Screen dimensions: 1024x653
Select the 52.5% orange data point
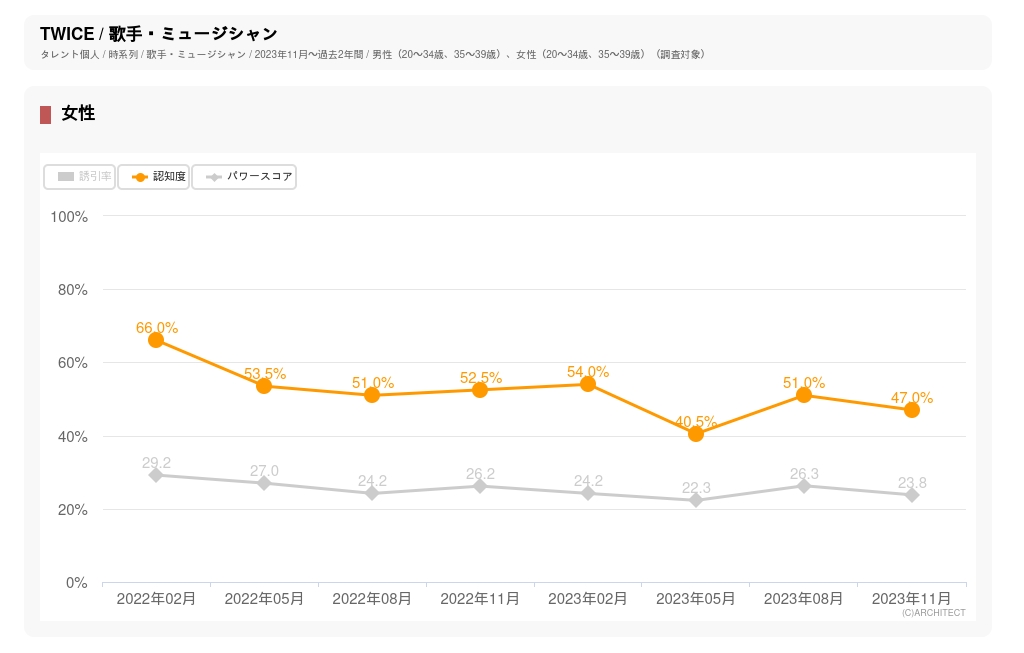pos(480,390)
